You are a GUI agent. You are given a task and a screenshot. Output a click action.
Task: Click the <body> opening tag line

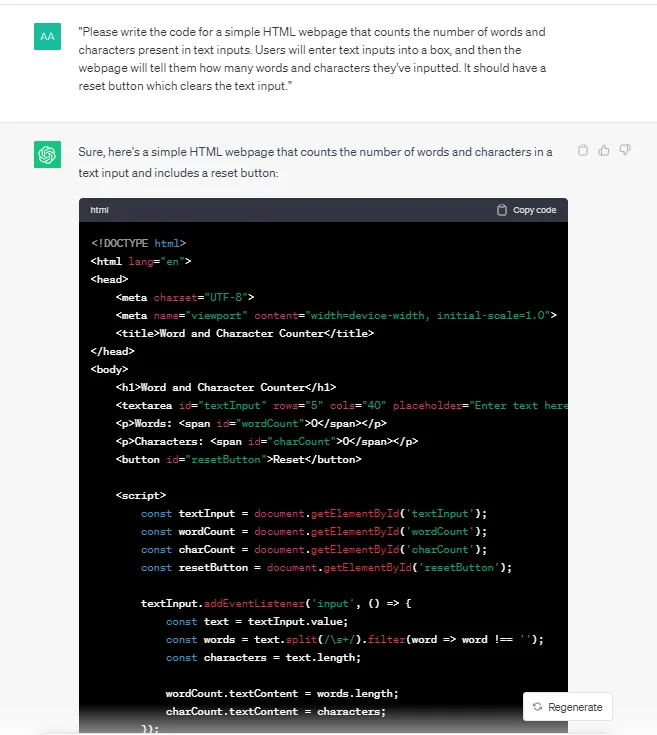point(109,369)
